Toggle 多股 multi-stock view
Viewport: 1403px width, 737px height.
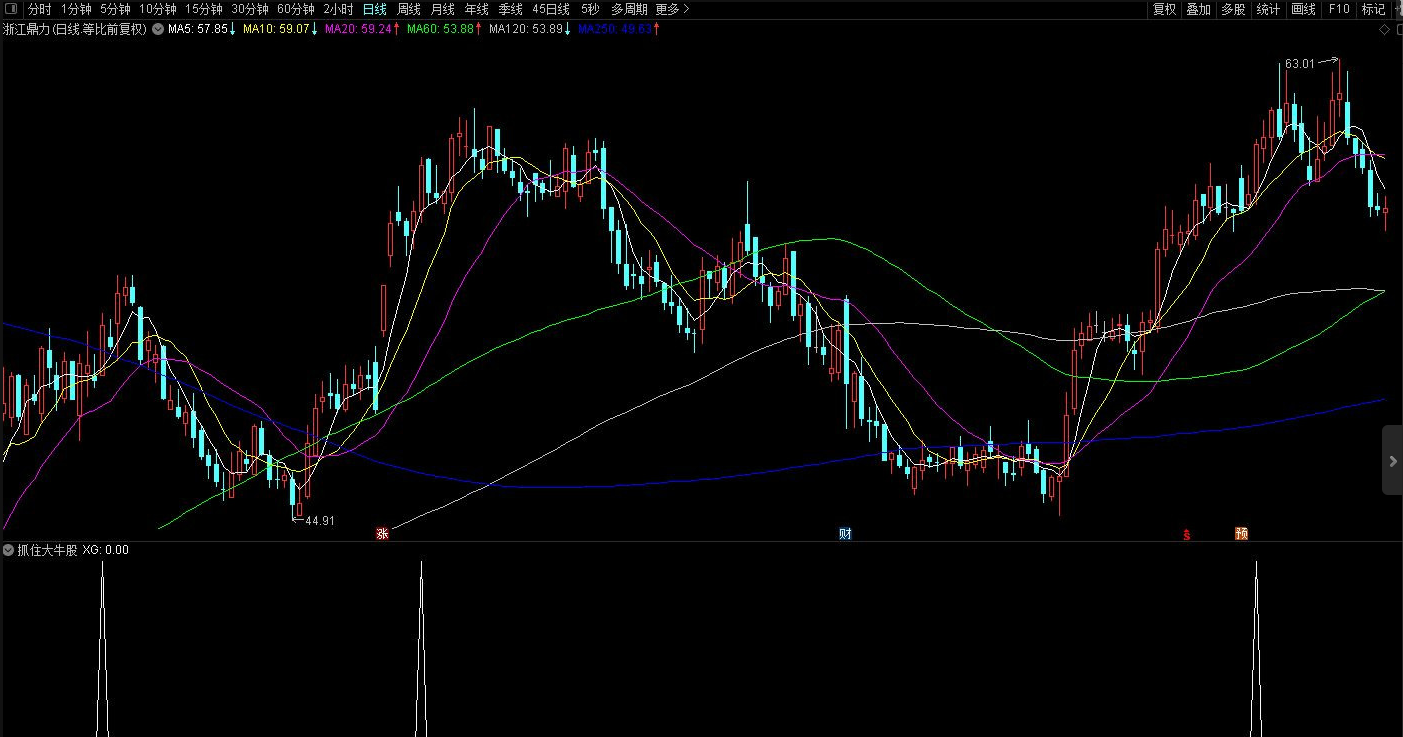[x=1233, y=9]
